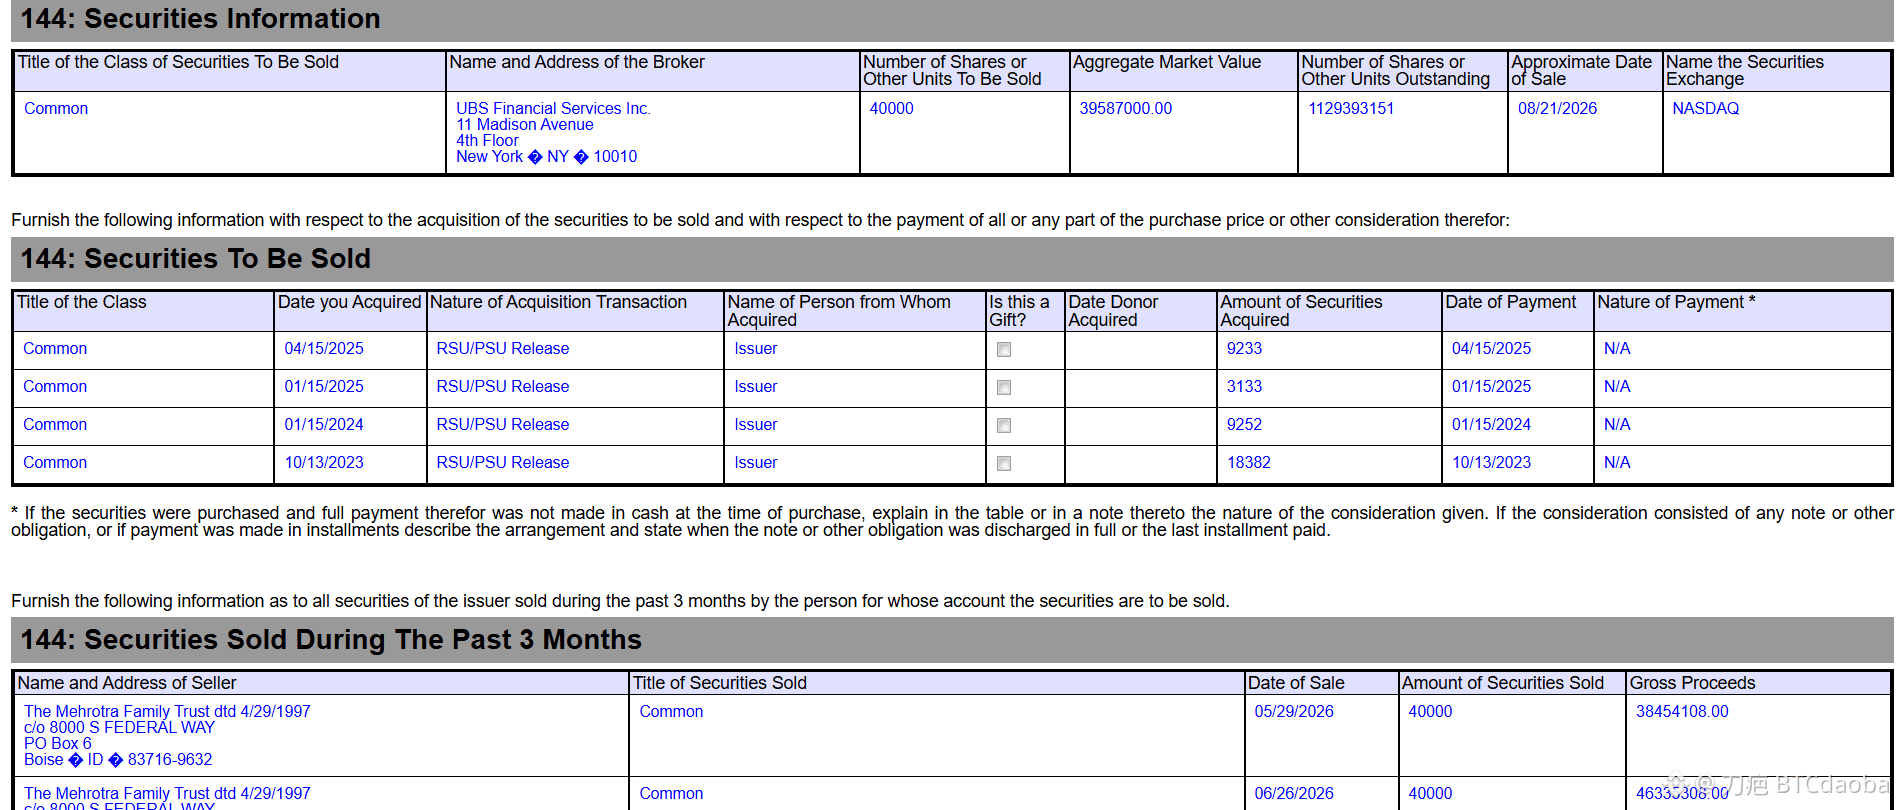Image resolution: width=1897 pixels, height=810 pixels.
Task: Select "c/o 8000 S FEDERAL WAY" in the 05/29/2026 sale row
Action: pyautogui.click(x=119, y=727)
